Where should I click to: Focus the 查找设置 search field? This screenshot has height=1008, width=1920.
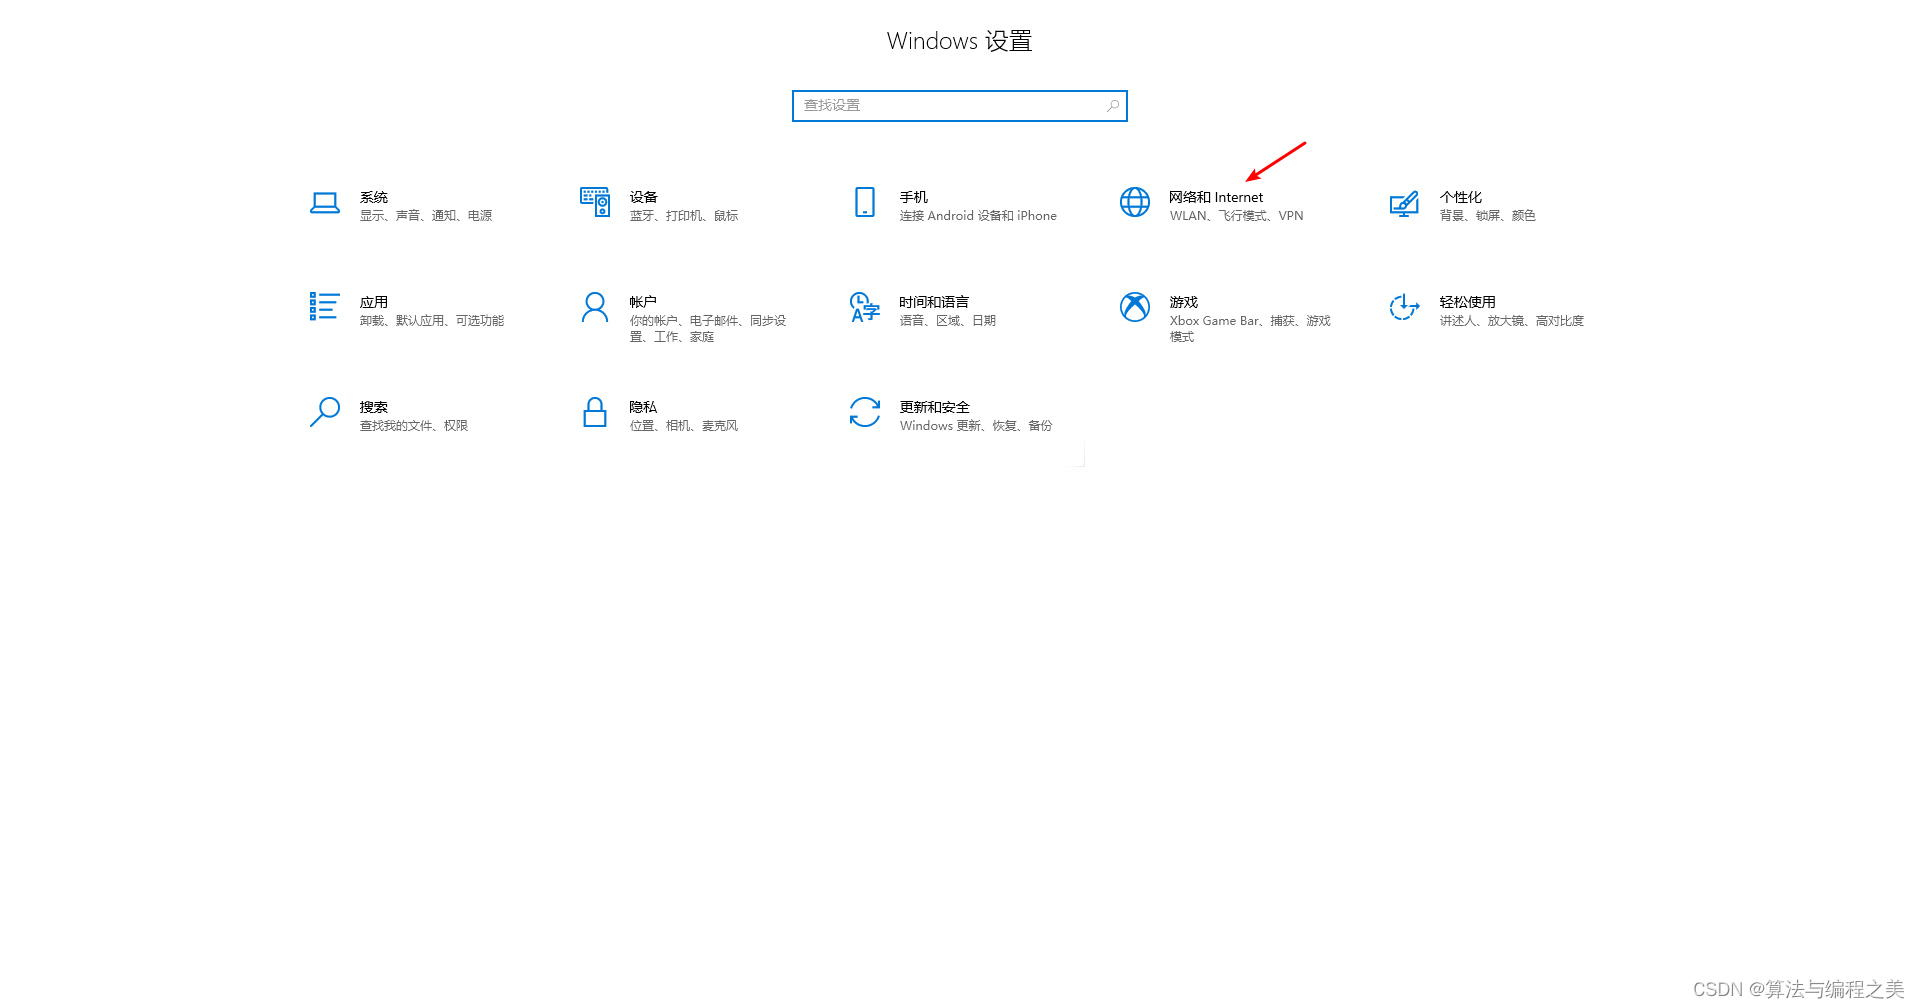pos(960,106)
